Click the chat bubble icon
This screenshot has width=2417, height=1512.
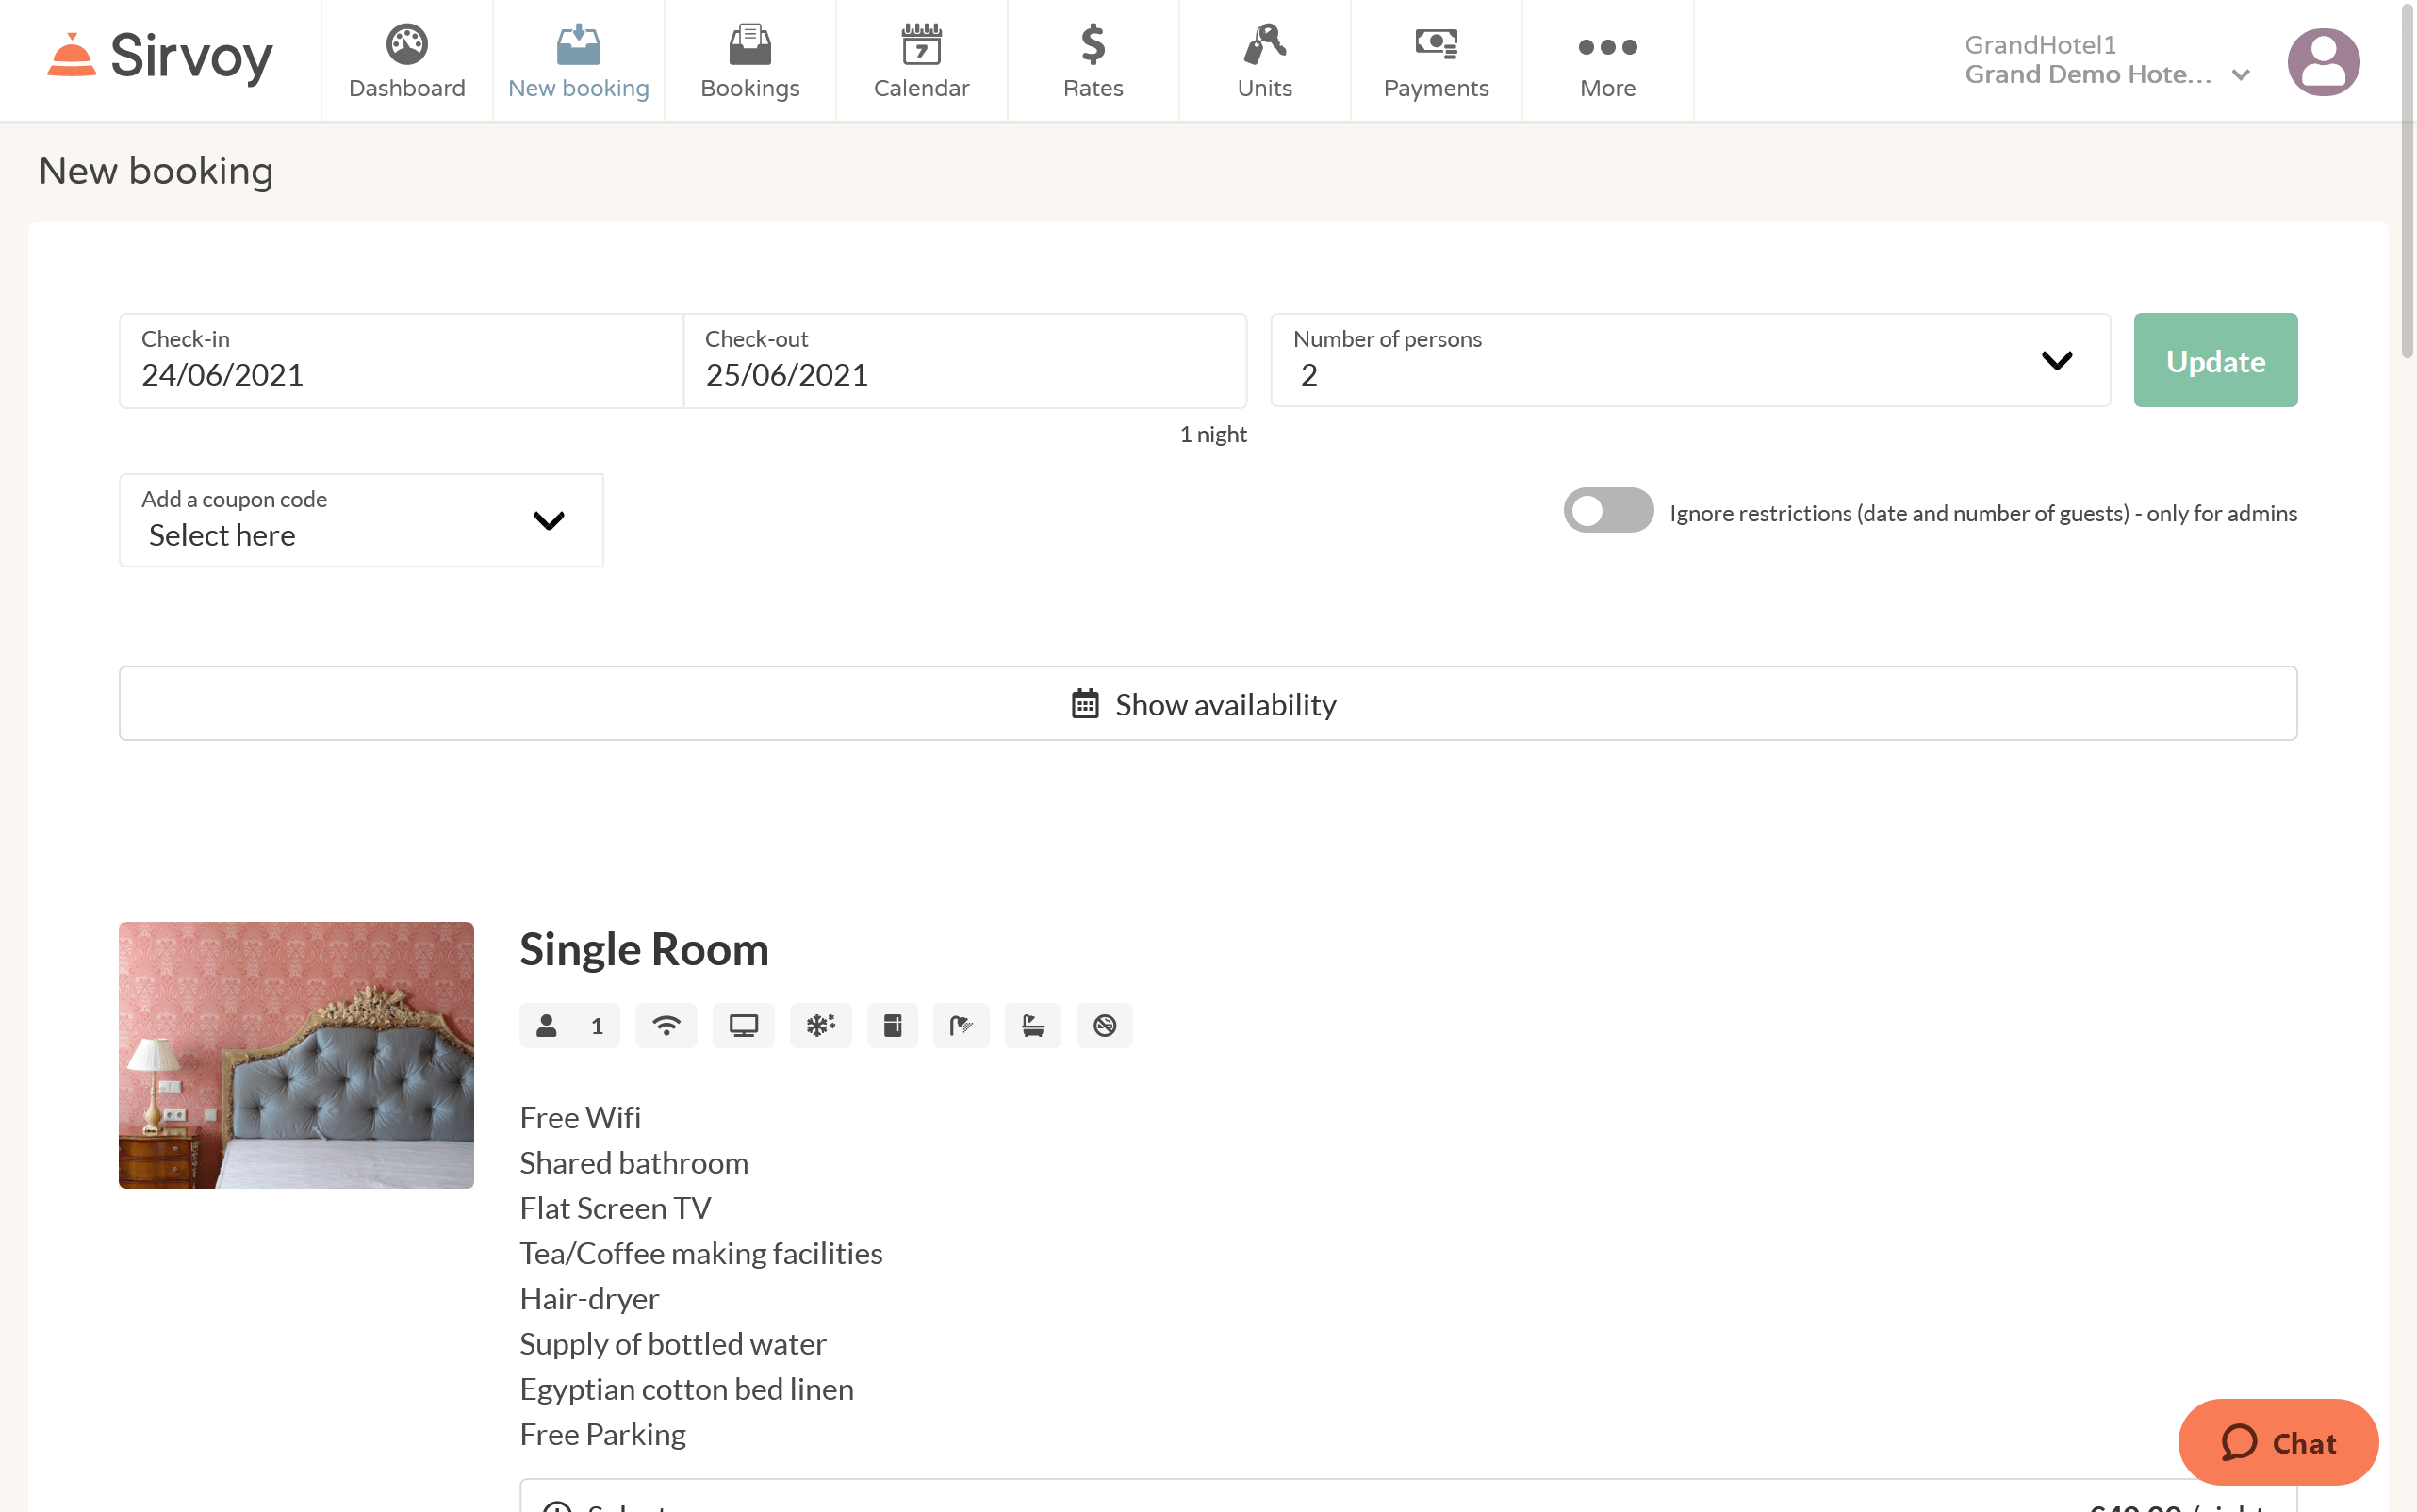(x=2239, y=1442)
